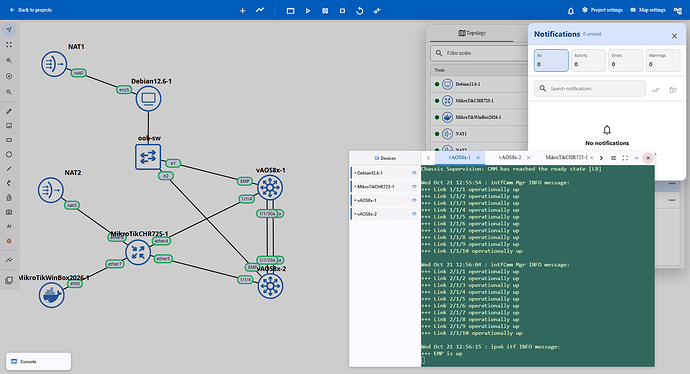Show the All notifications filter
The image size is (690, 374).
(551, 60)
